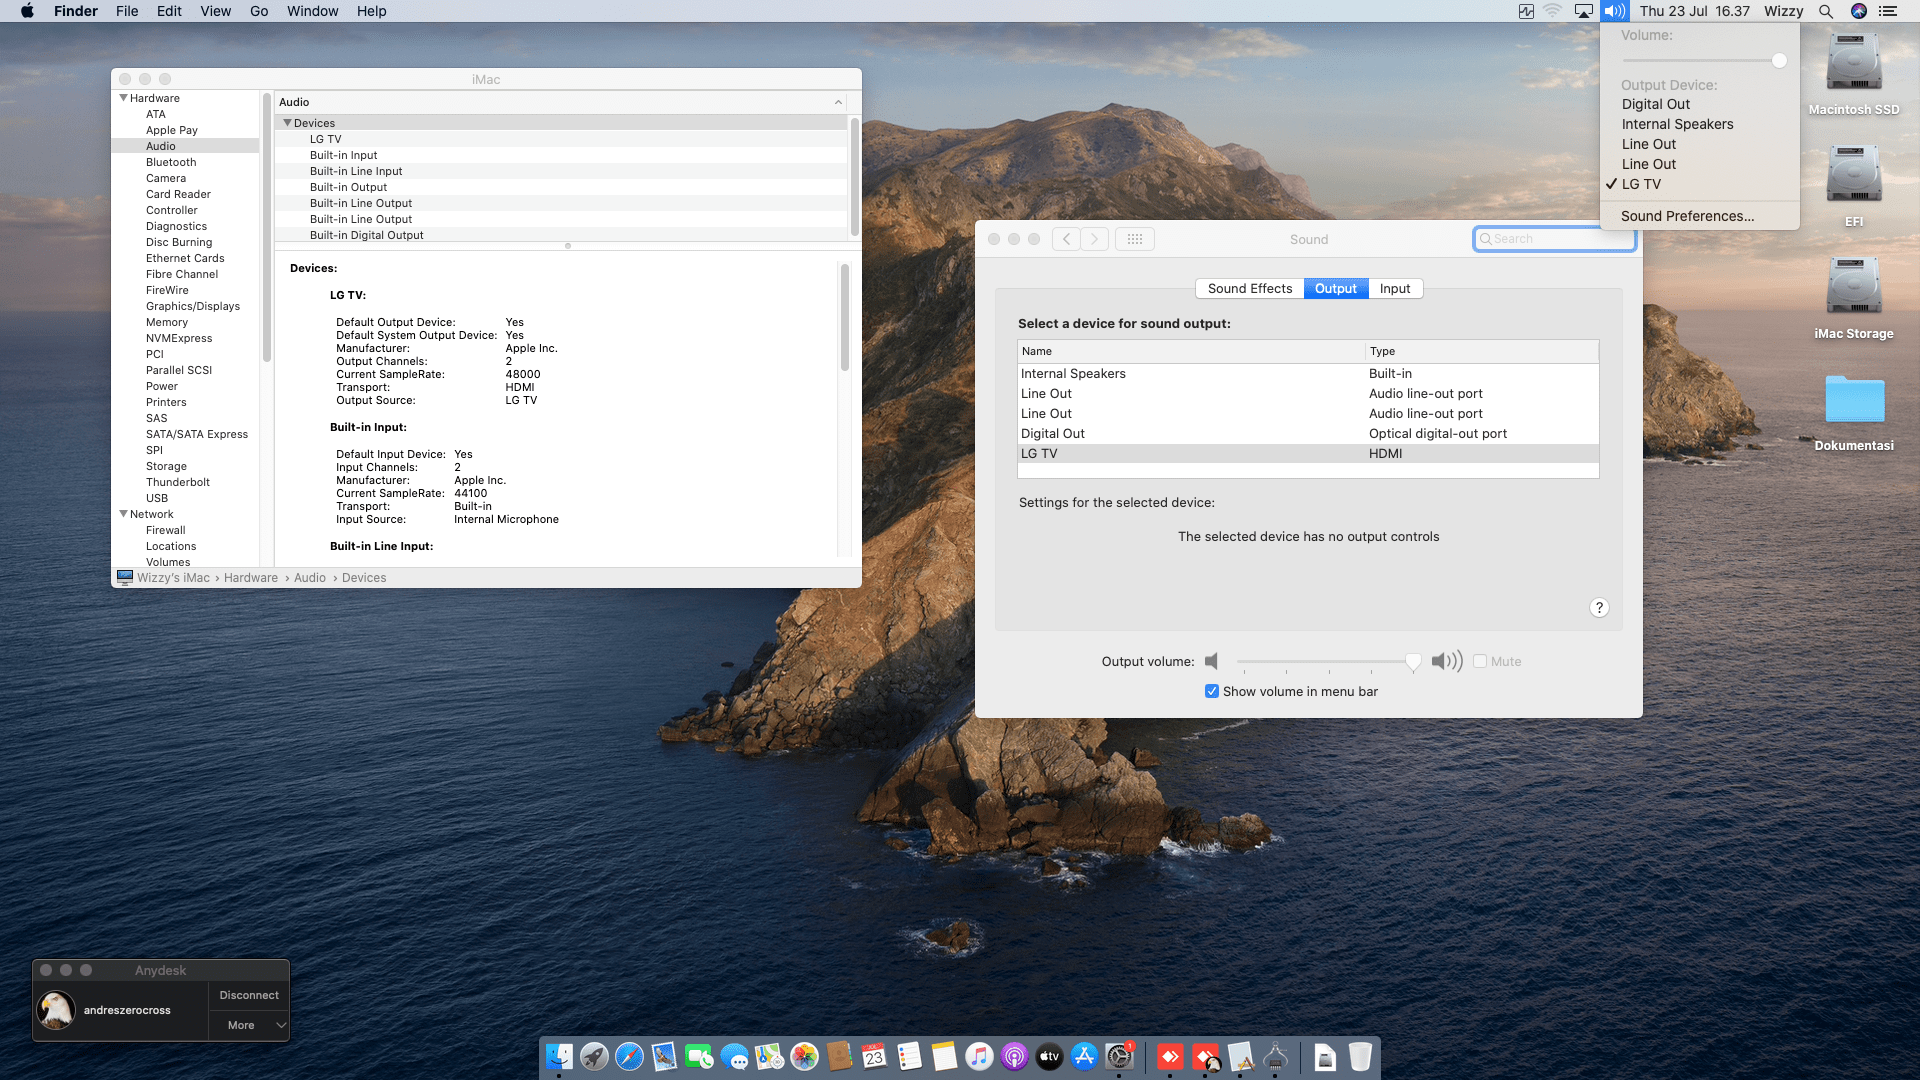Image resolution: width=1920 pixels, height=1080 pixels.
Task: Open Sound Preferences from volume menu
Action: coord(1700,216)
